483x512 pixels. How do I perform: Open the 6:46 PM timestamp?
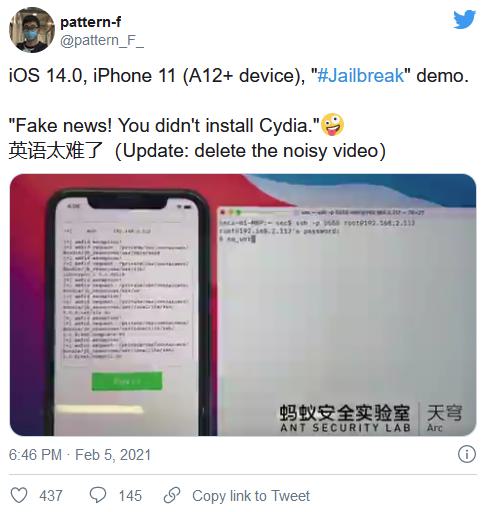[x=35, y=455]
